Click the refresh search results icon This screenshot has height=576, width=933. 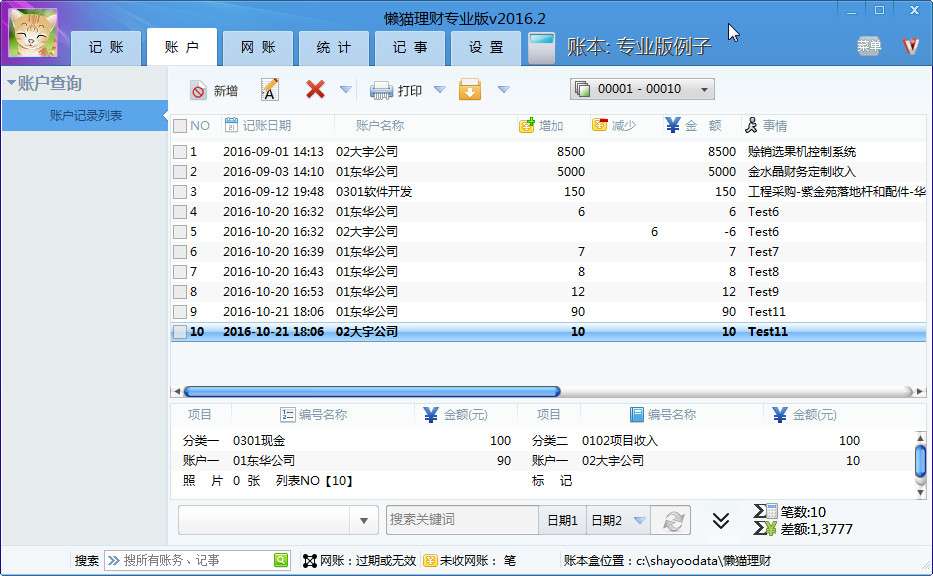(x=672, y=521)
